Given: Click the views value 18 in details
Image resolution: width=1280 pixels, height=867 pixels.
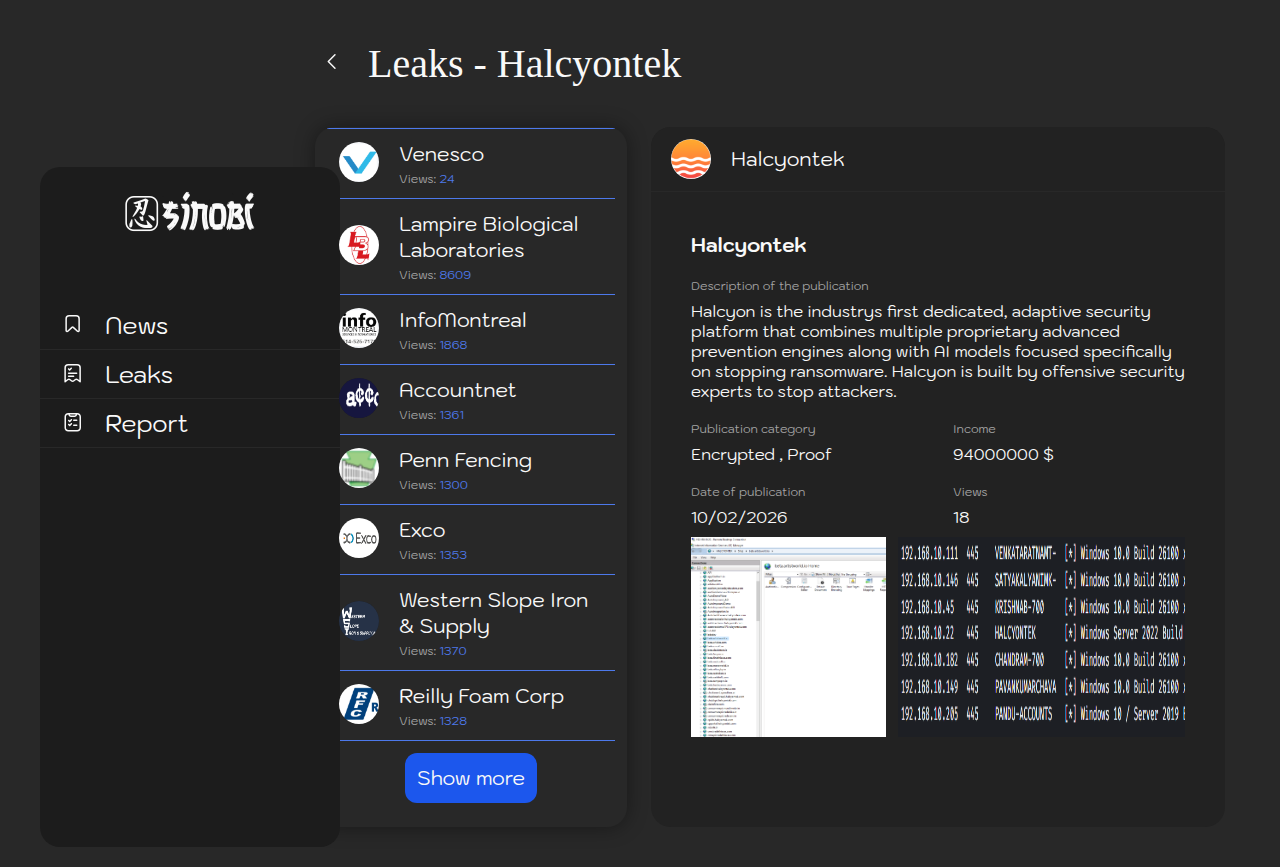Looking at the screenshot, I should 961,517.
